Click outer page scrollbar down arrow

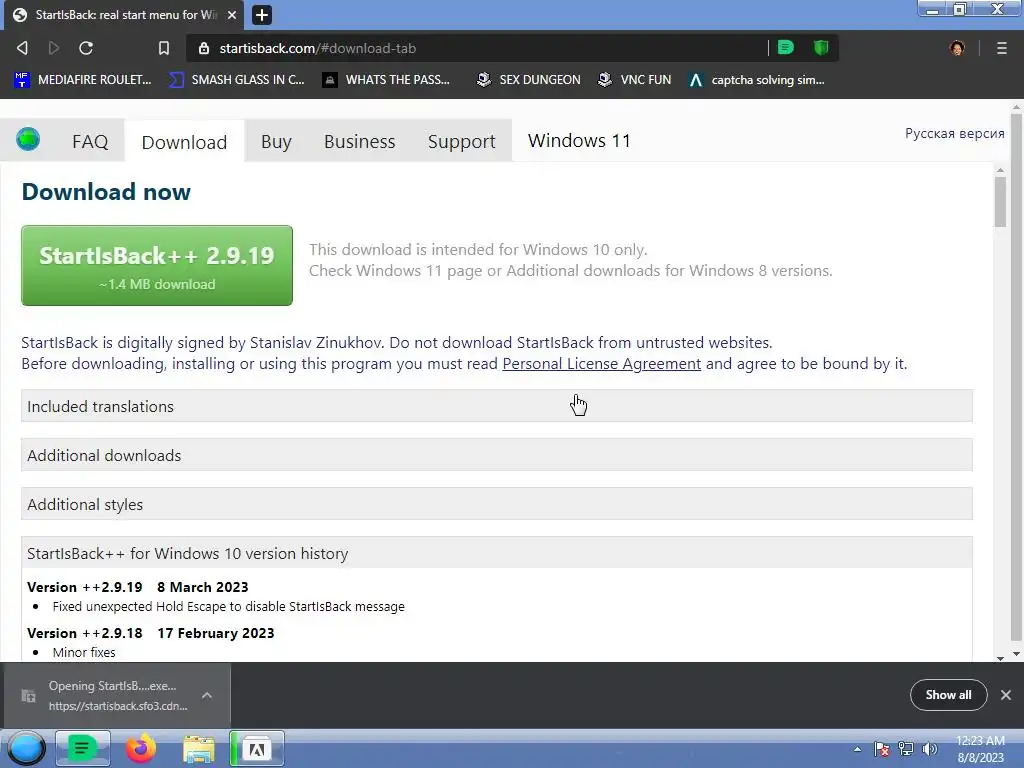(x=1016, y=653)
